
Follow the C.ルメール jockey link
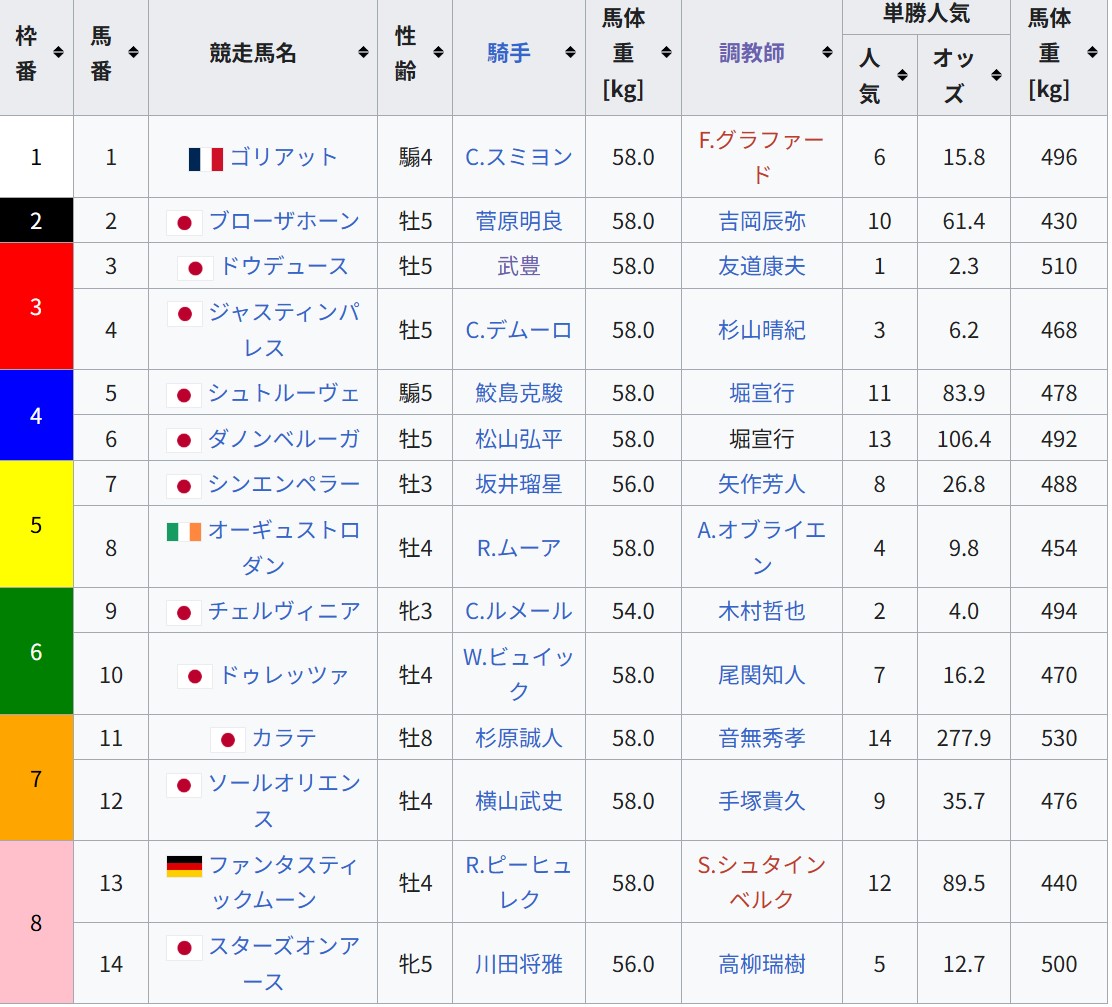(518, 611)
